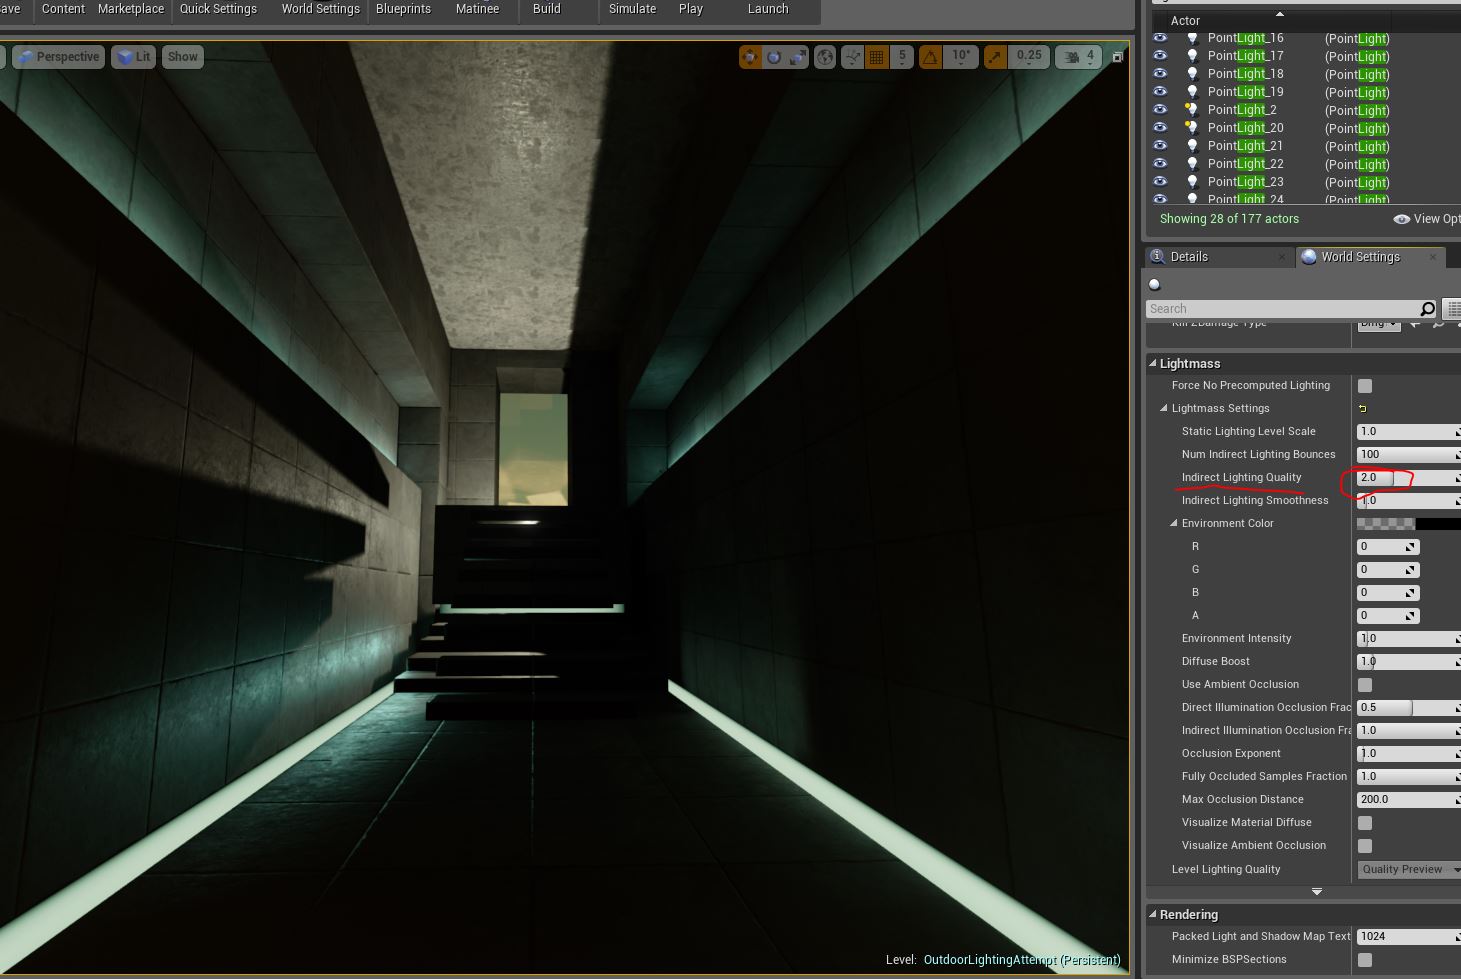Collapse the Lightmass section
1461x979 pixels.
pos(1153,364)
